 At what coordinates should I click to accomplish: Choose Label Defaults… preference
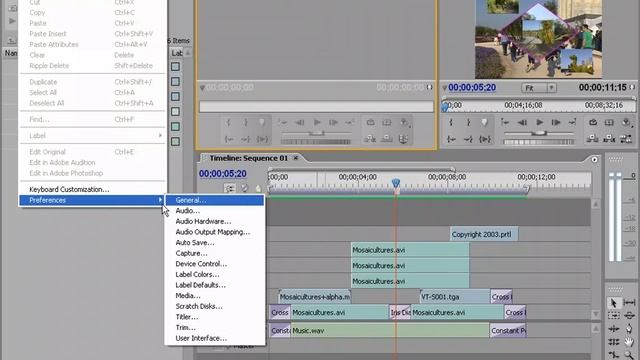click(x=215, y=285)
